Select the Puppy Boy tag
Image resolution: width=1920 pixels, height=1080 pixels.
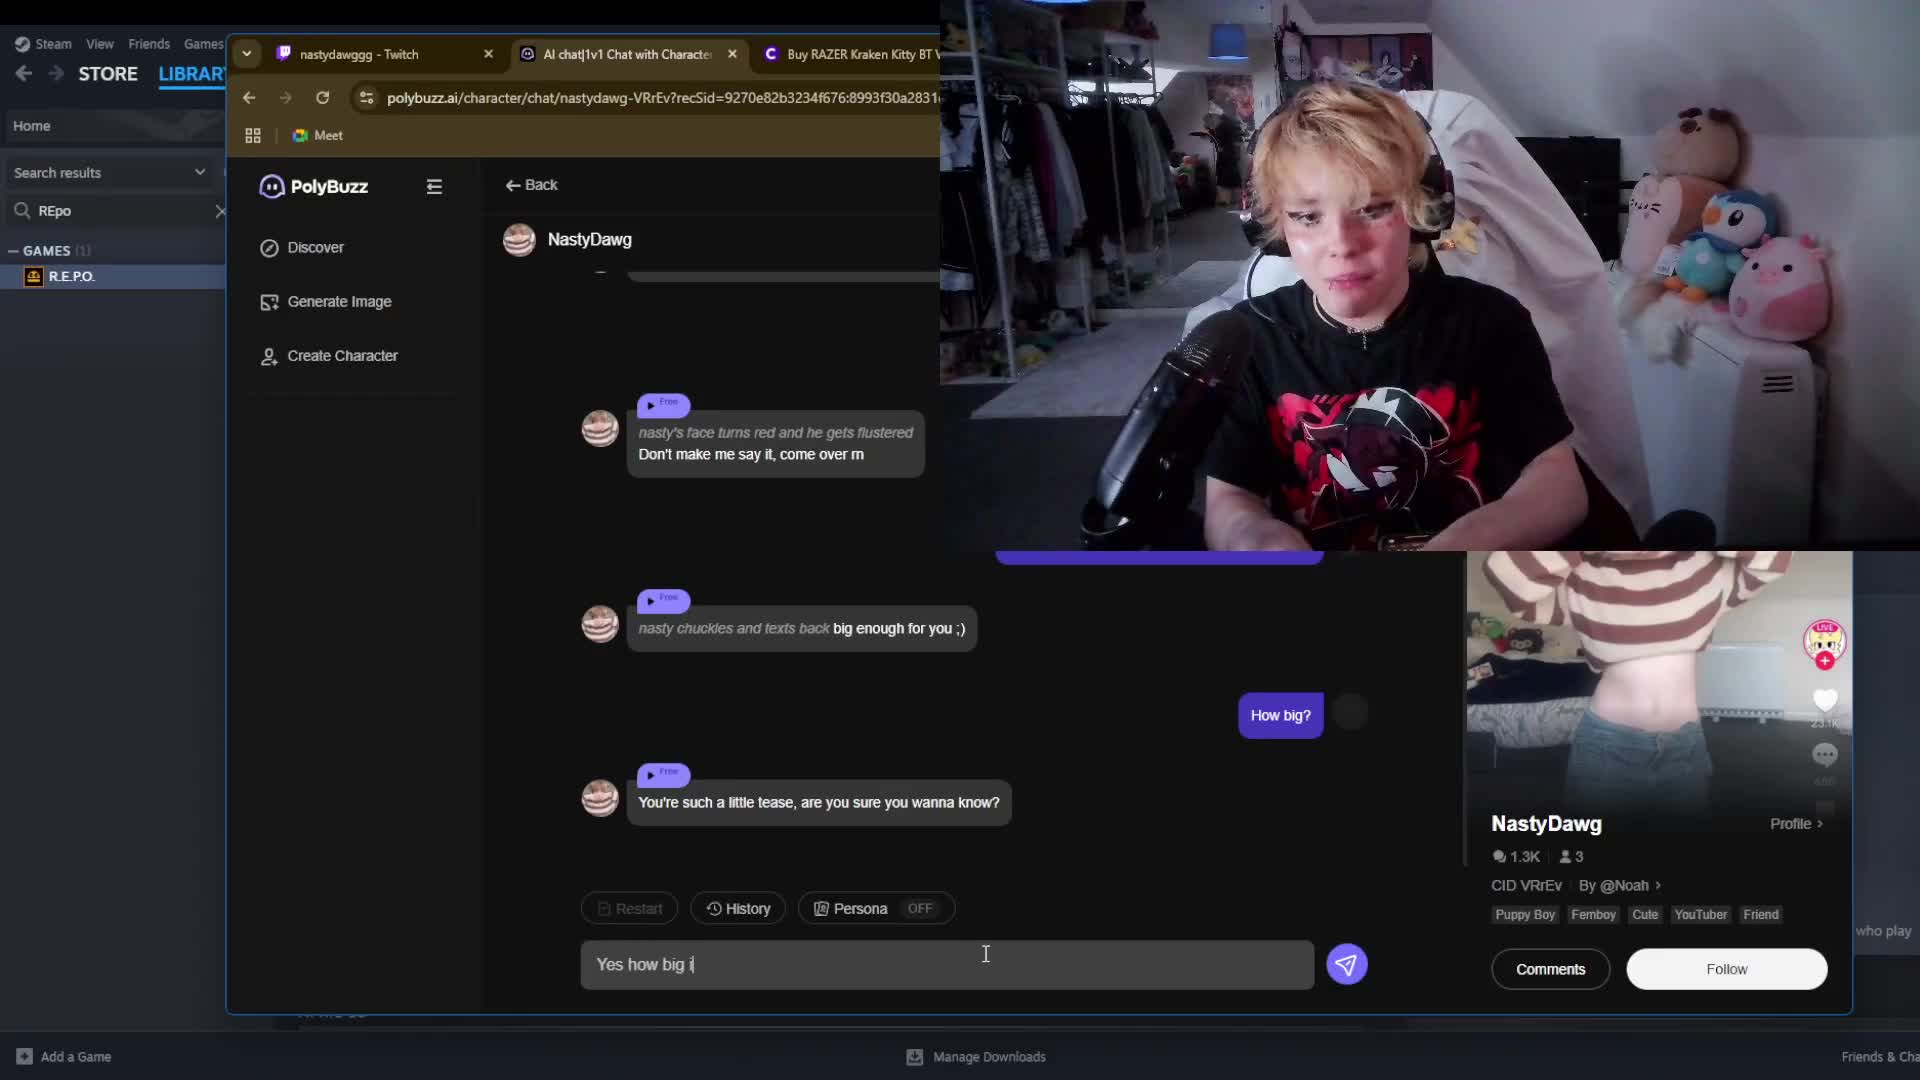click(1525, 914)
